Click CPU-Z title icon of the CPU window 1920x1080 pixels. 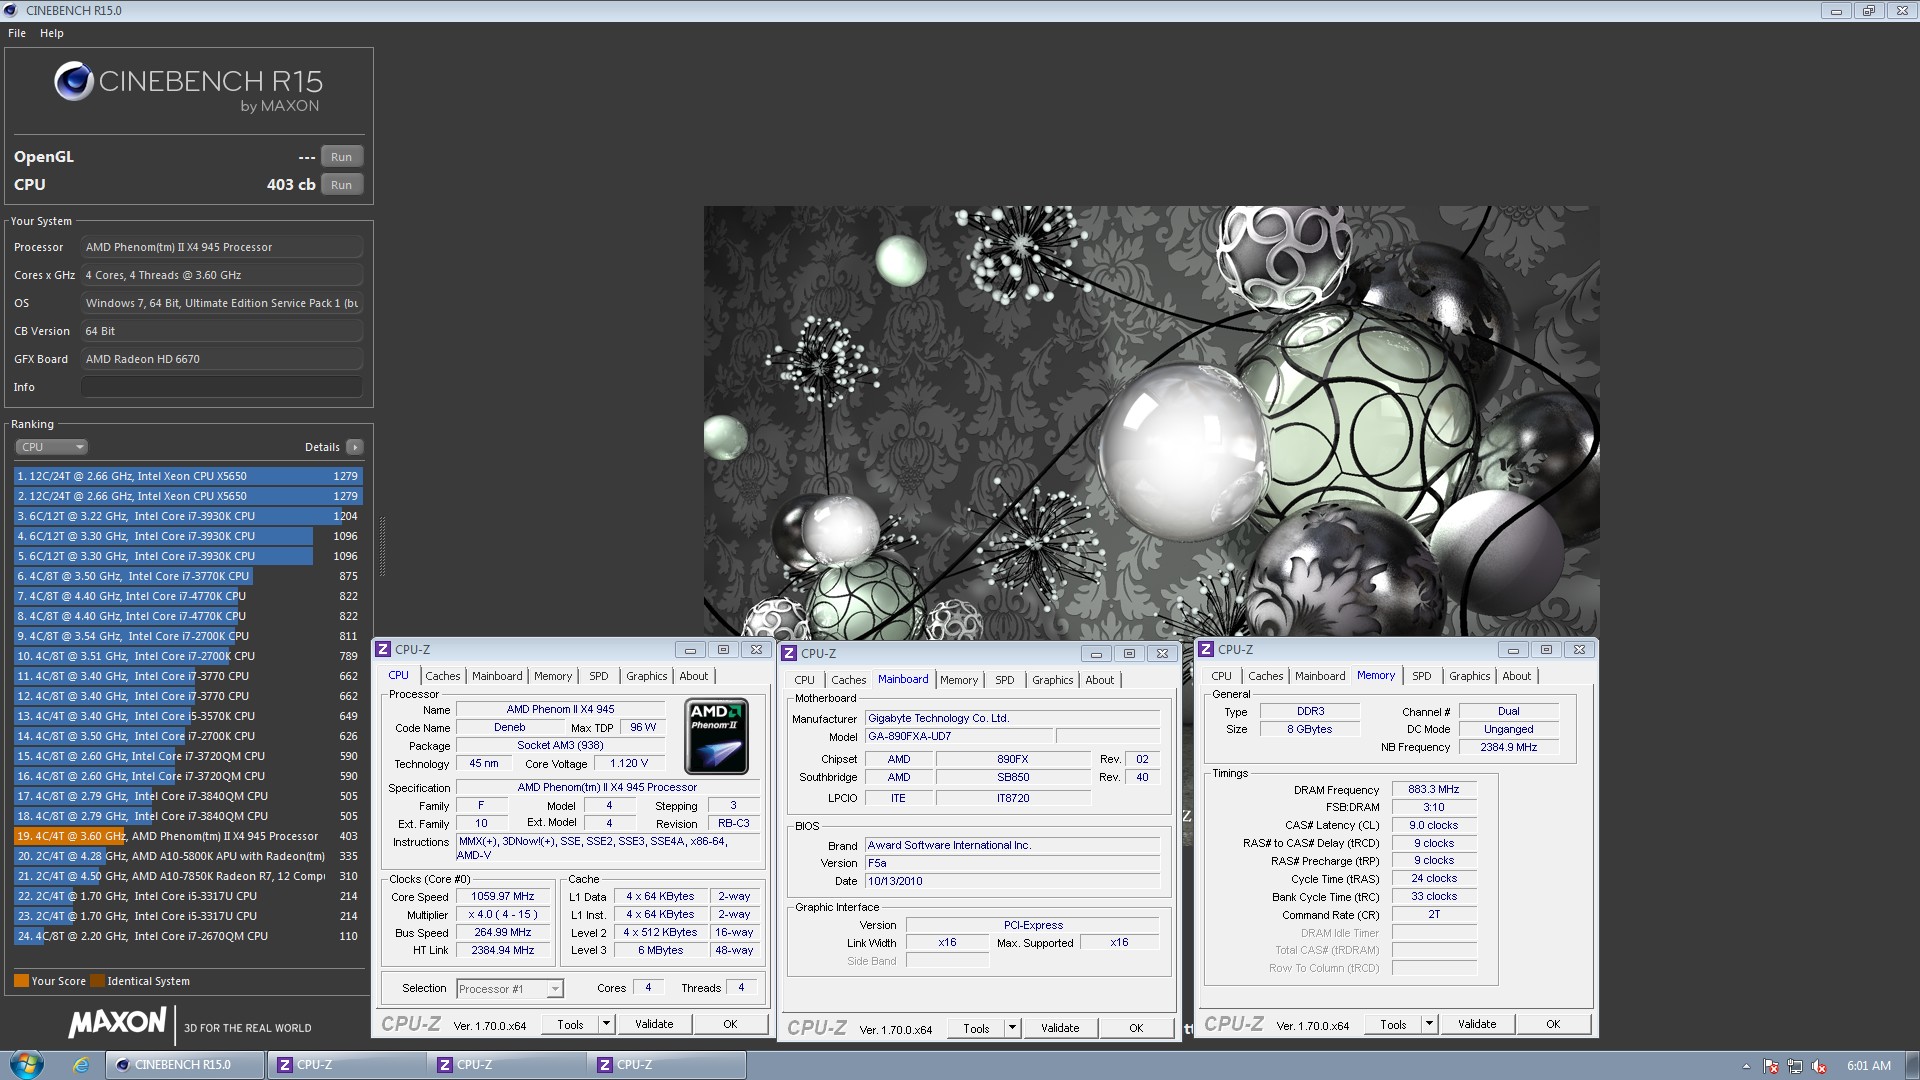click(383, 650)
